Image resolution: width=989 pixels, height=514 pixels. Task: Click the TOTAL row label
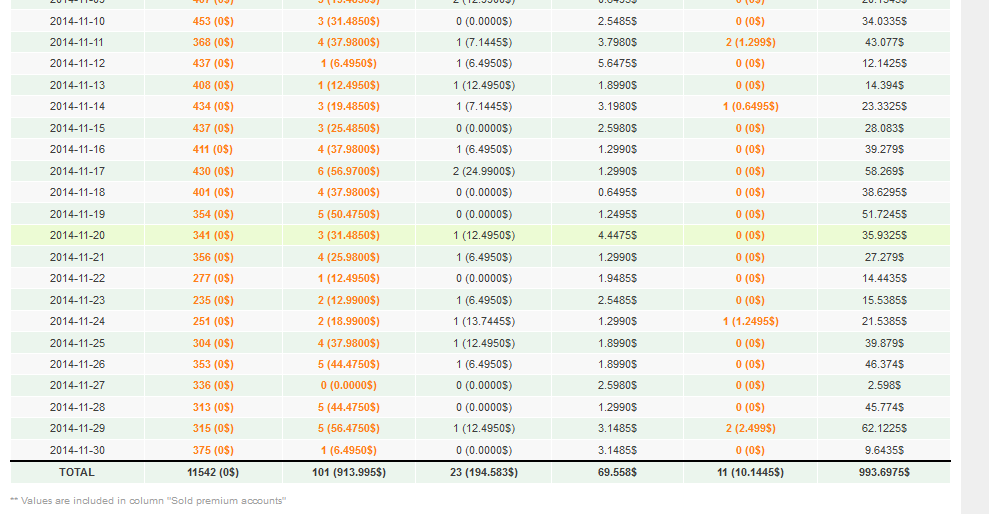(x=77, y=472)
